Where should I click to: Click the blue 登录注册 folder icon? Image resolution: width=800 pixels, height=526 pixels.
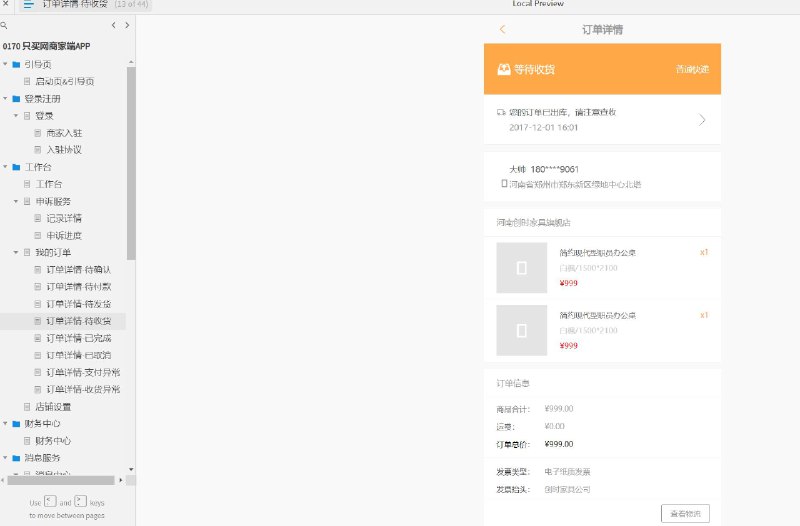(16, 98)
